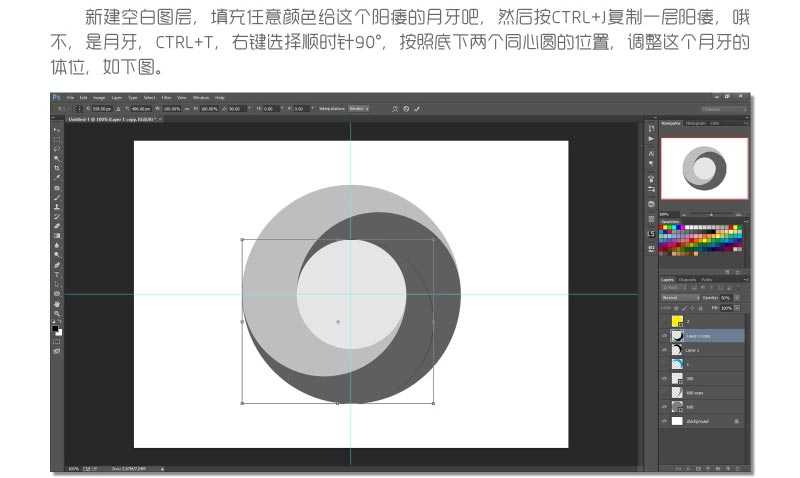Viewport: 800px width, 478px height.
Task: Click the Navigator preview thumbnail
Action: [x=703, y=167]
